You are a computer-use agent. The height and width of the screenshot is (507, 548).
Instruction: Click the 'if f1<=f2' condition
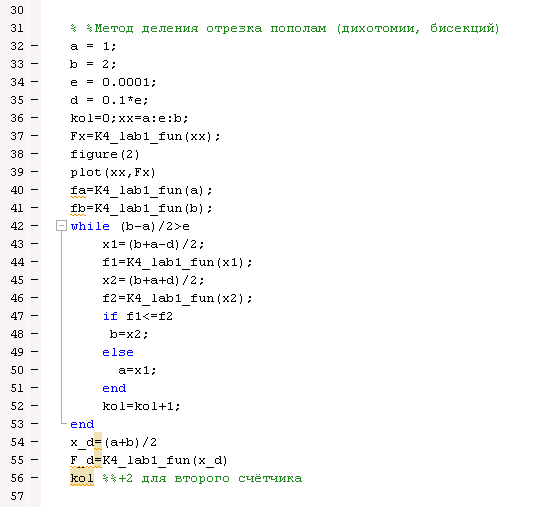pos(137,316)
